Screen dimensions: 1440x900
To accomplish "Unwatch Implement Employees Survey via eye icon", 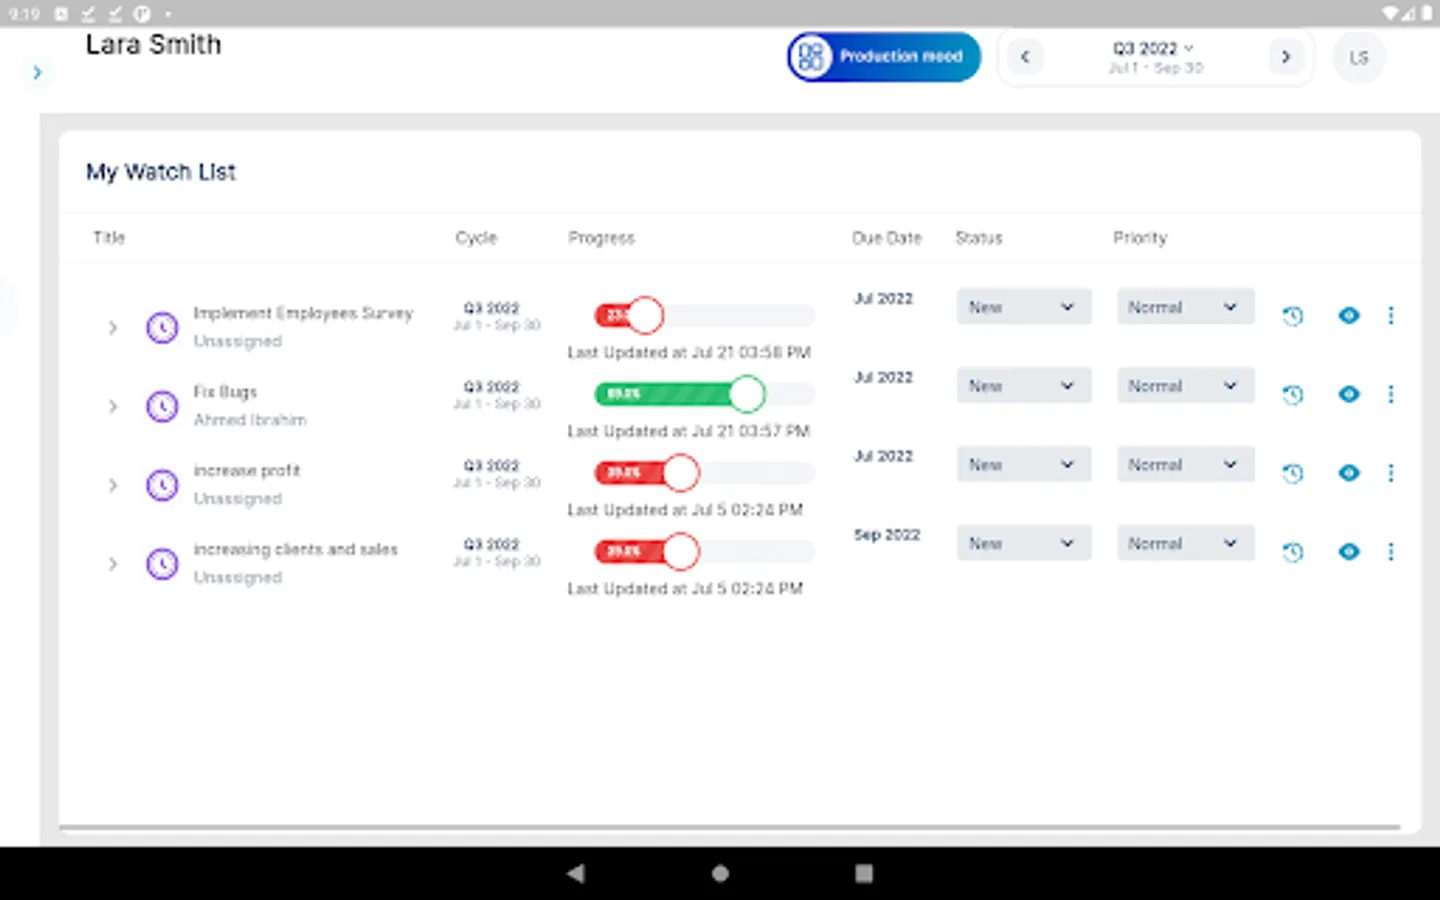I will (x=1349, y=316).
